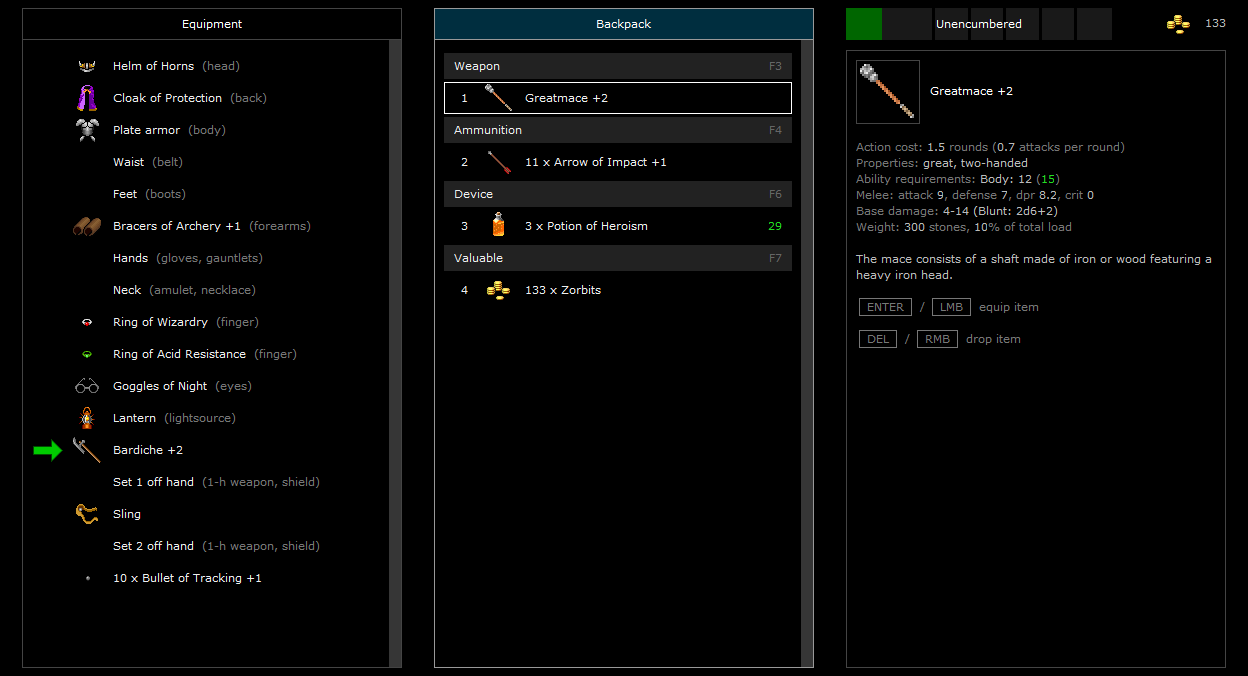Click the Arrow of Impact icon

click(498, 162)
